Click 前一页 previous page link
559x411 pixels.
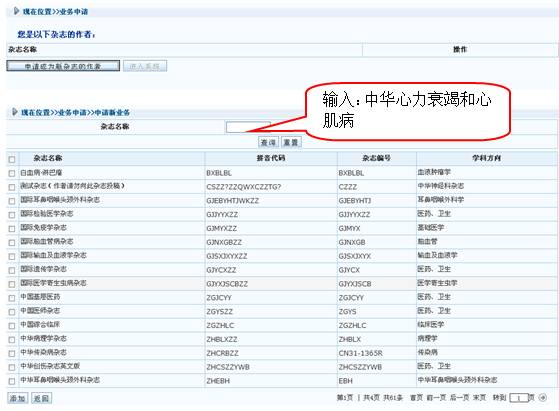(436, 397)
